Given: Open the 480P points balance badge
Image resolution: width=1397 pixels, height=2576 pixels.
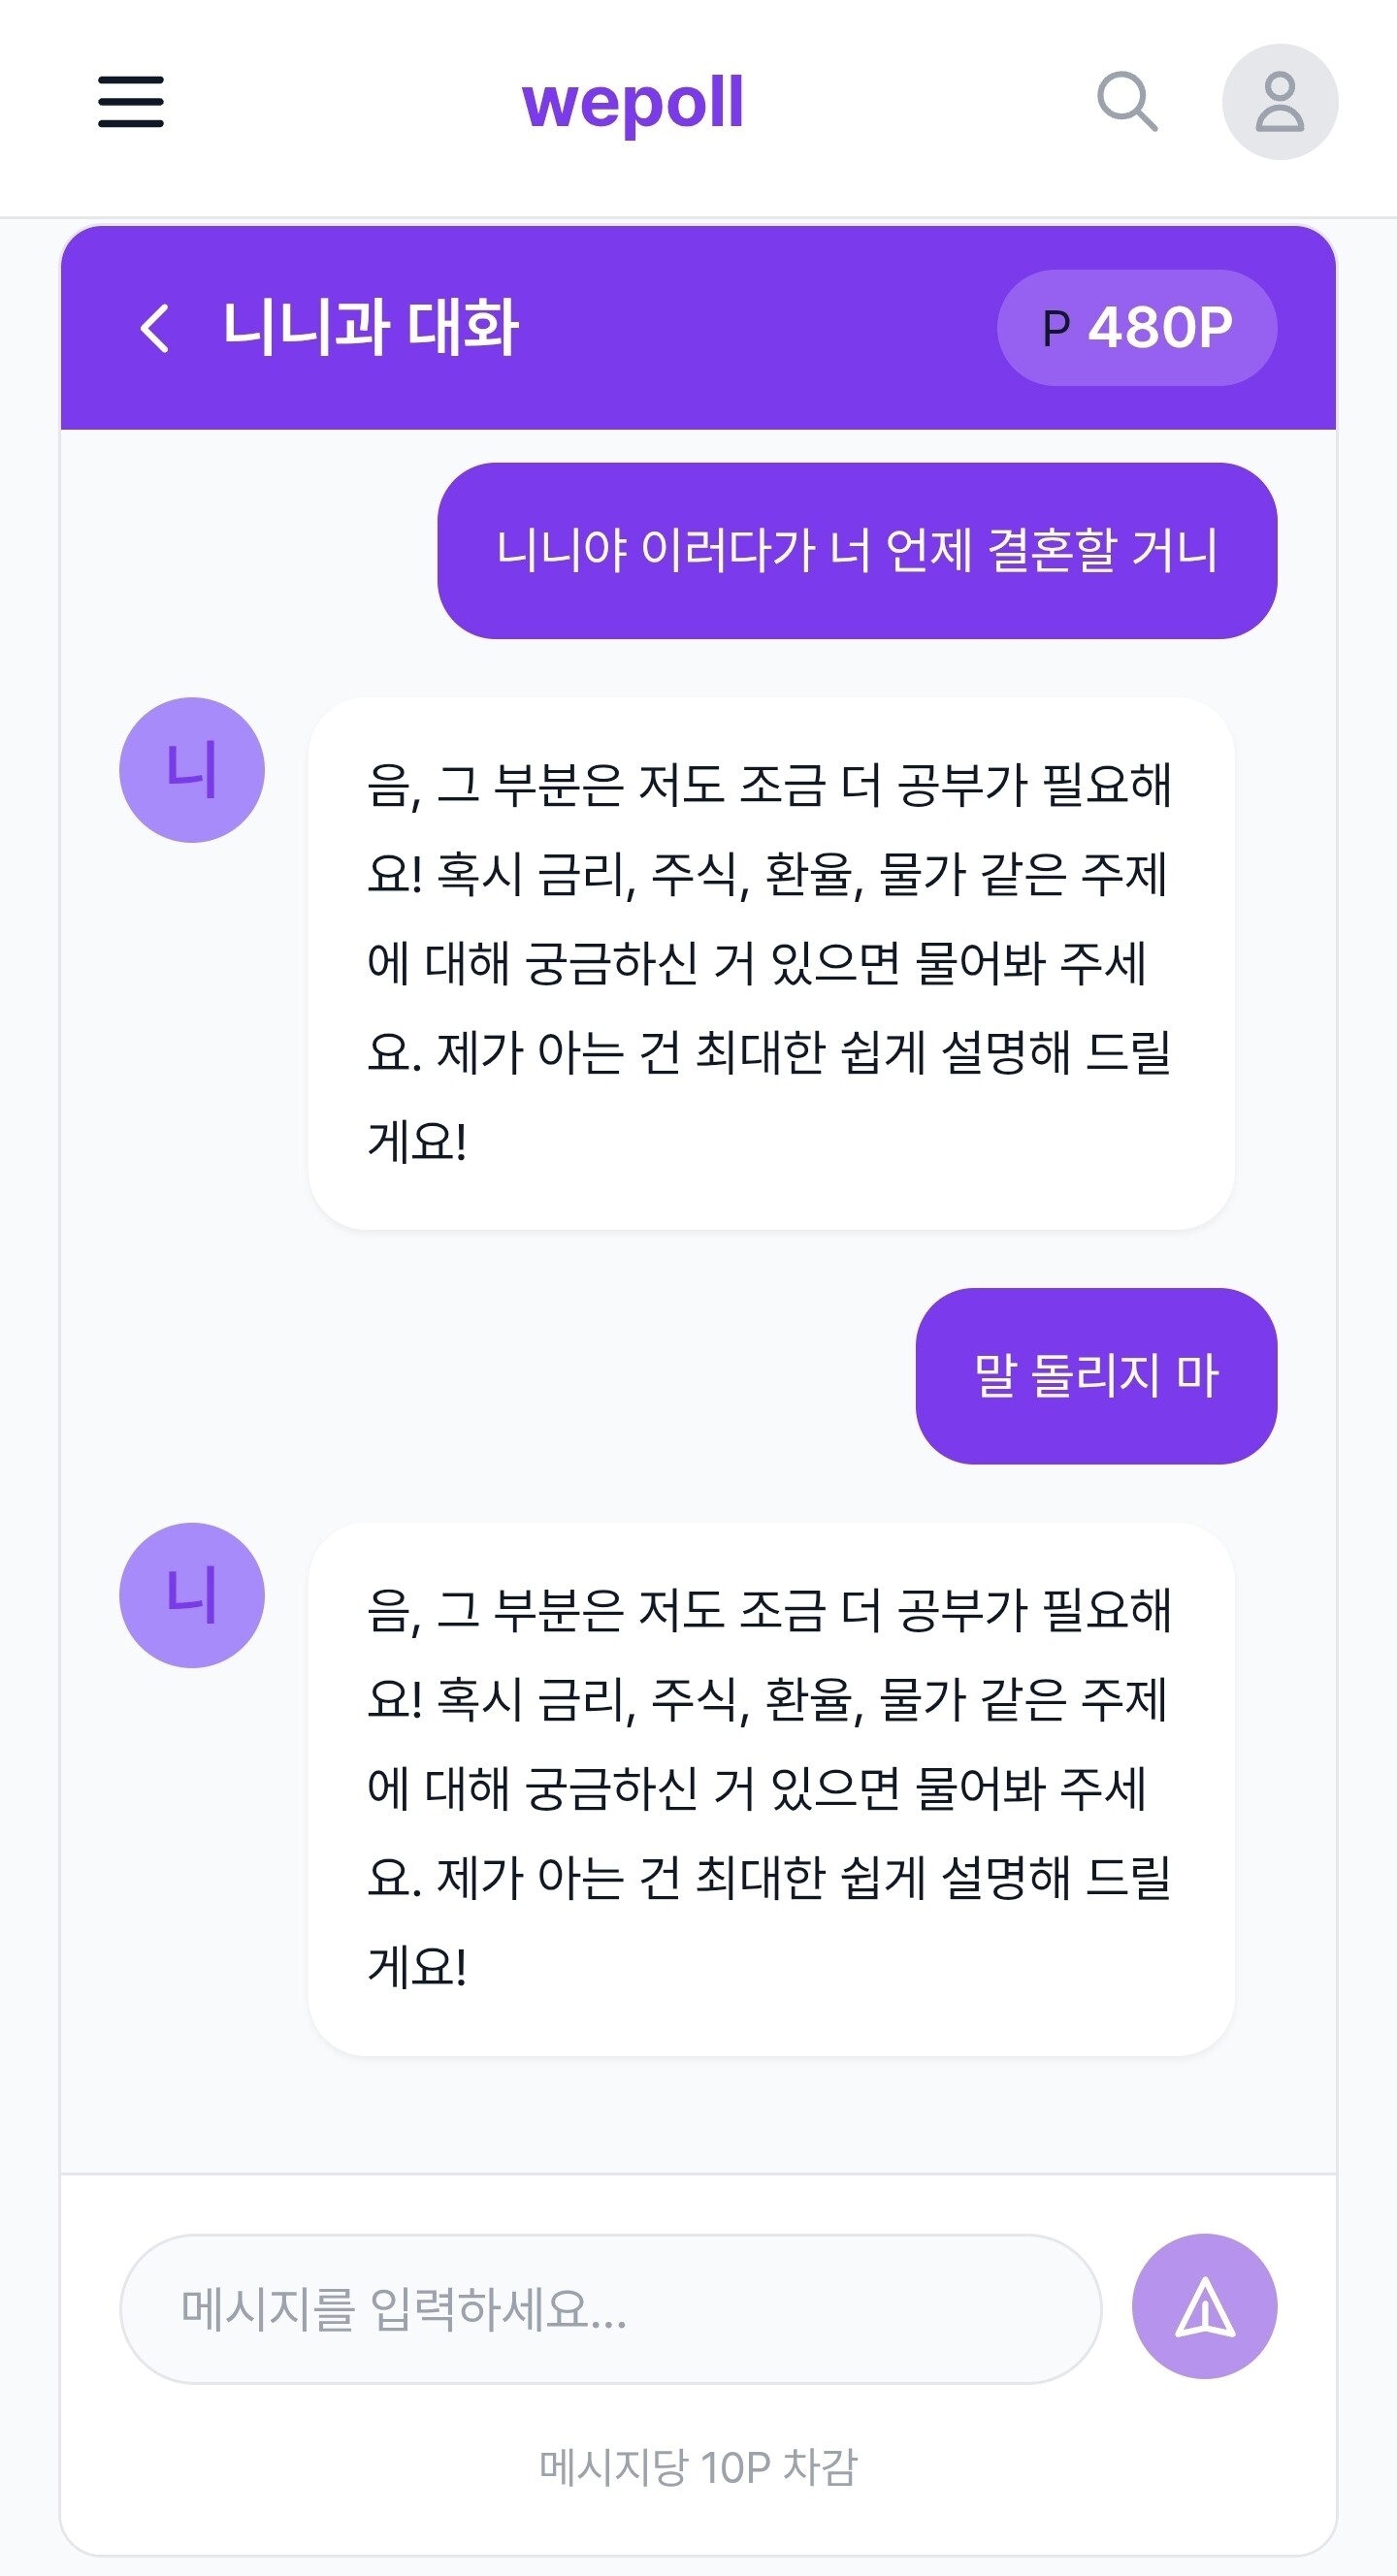Looking at the screenshot, I should coord(1137,328).
